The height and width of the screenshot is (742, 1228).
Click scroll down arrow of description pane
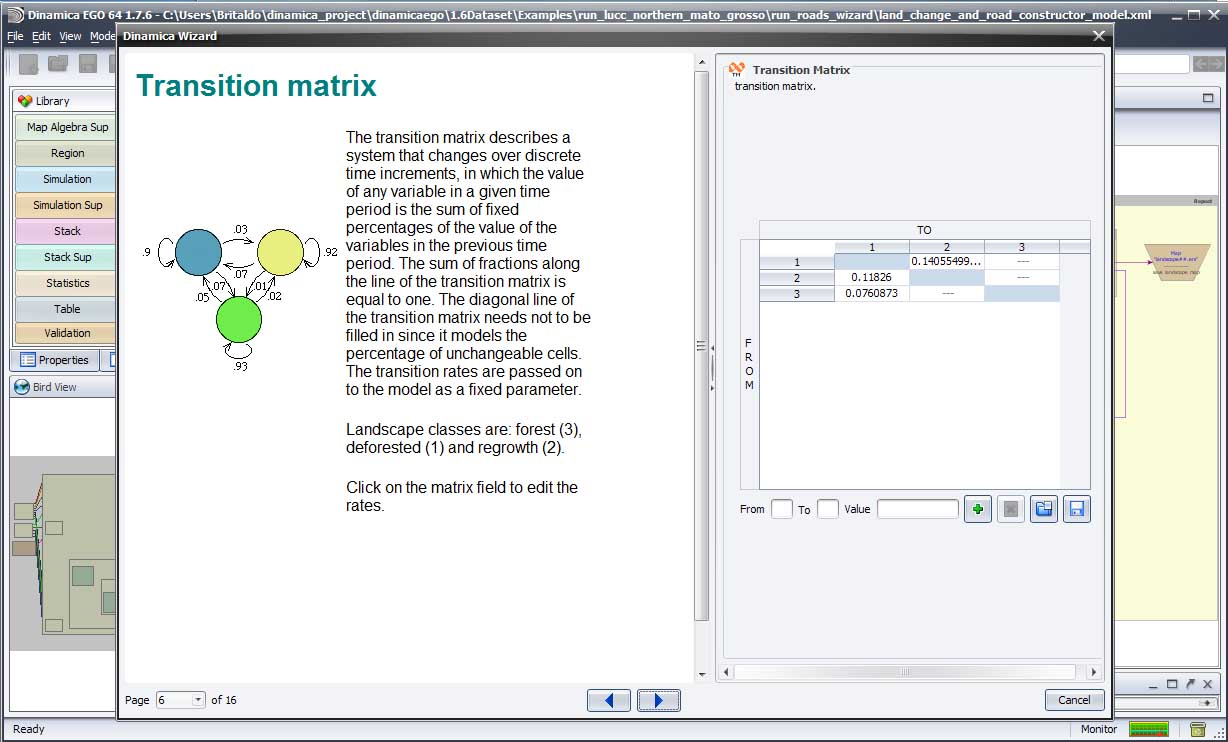[702, 674]
